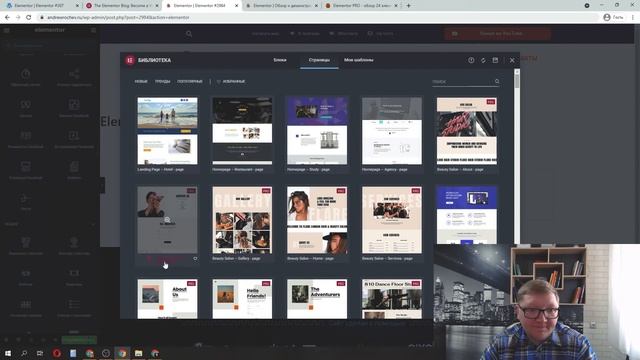The image size is (640, 360).
Task: Click the sync library icon
Action: point(483,60)
